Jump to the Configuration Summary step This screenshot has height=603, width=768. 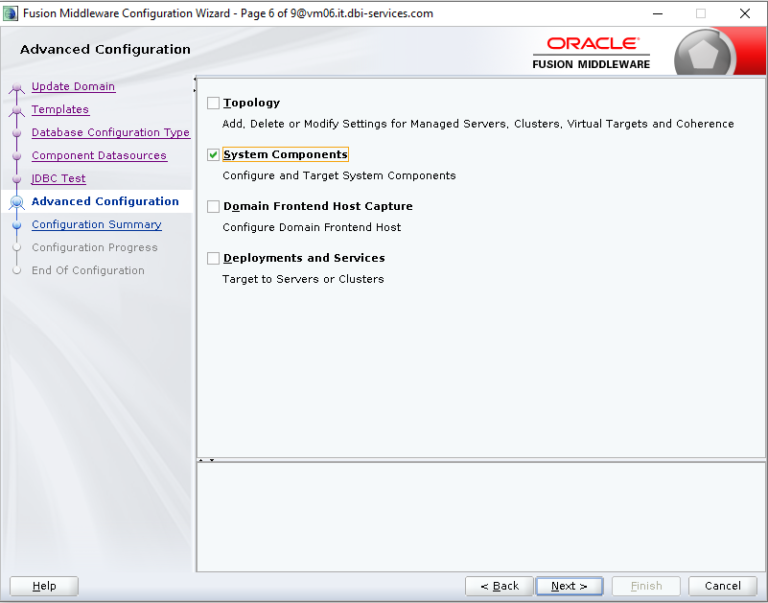96,225
